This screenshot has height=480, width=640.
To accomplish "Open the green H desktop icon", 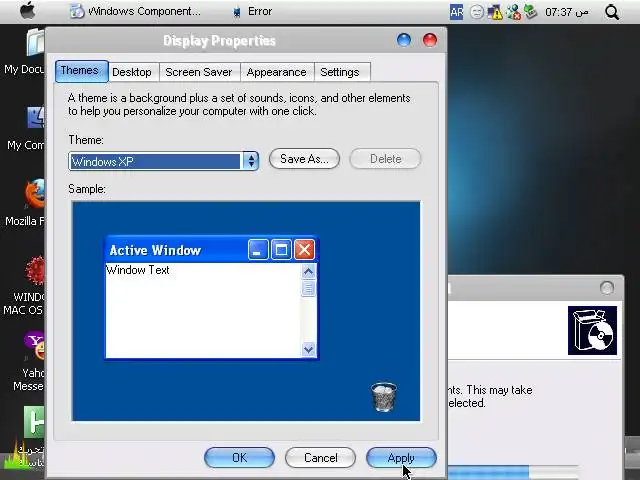I will pos(33,421).
